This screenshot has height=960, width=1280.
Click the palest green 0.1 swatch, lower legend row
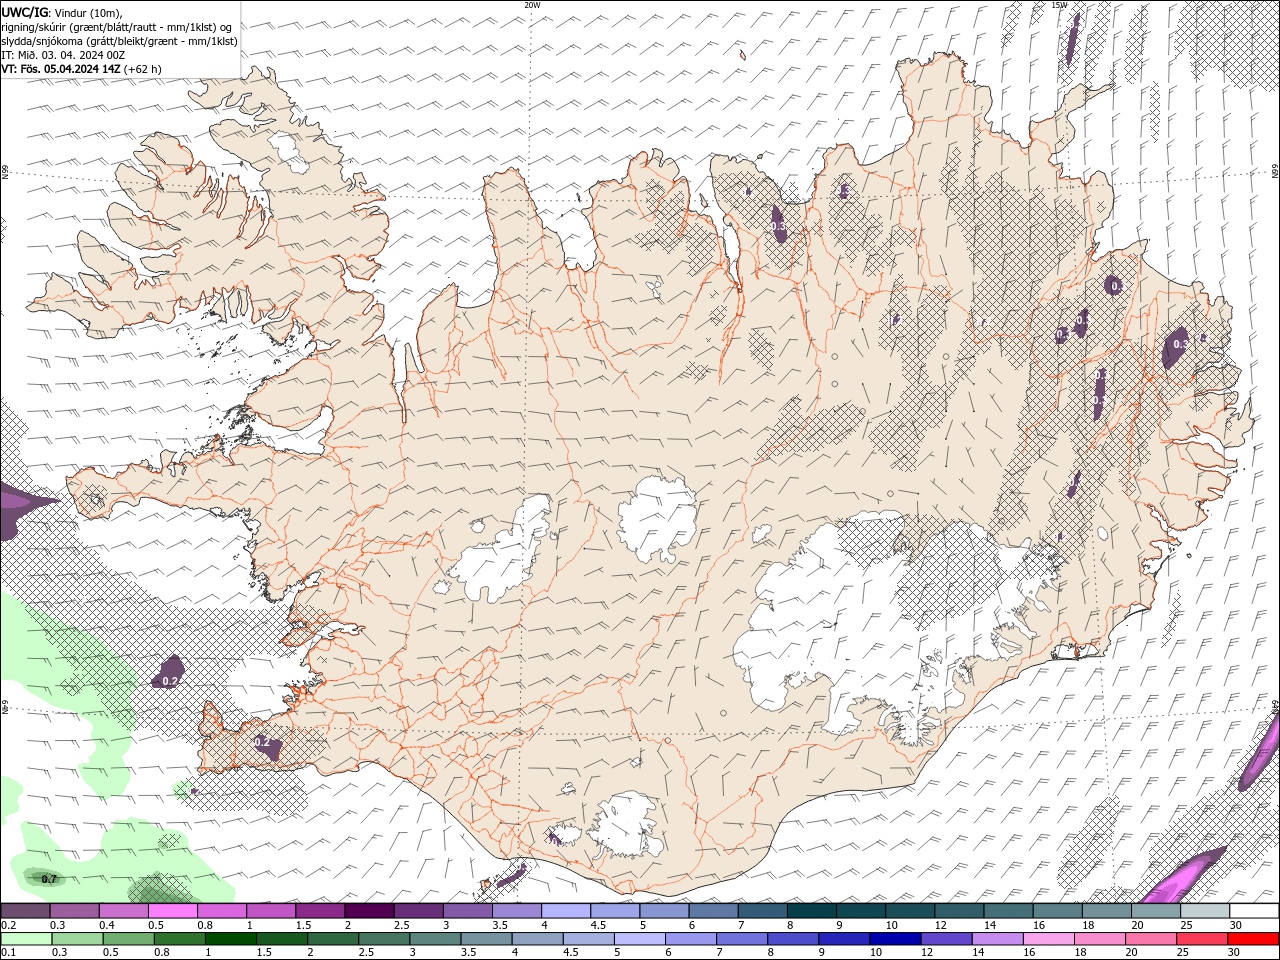click(27, 939)
